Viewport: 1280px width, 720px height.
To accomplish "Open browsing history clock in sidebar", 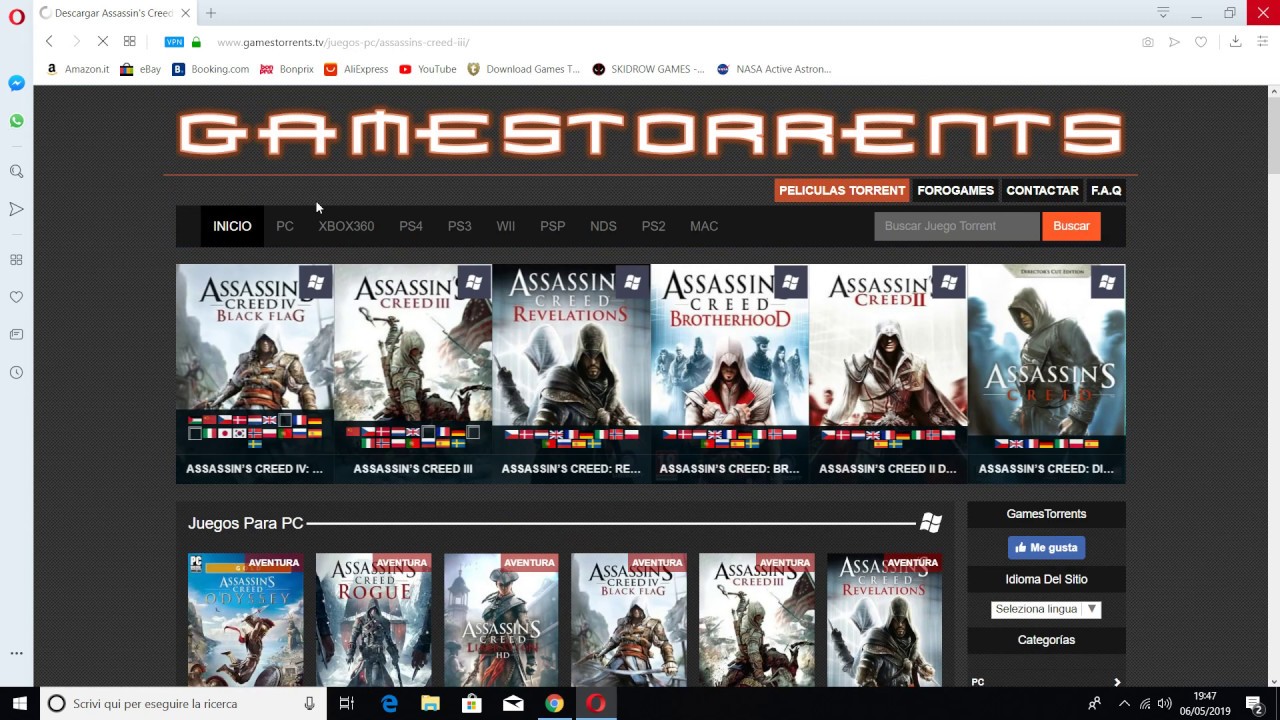I will pyautogui.click(x=16, y=372).
